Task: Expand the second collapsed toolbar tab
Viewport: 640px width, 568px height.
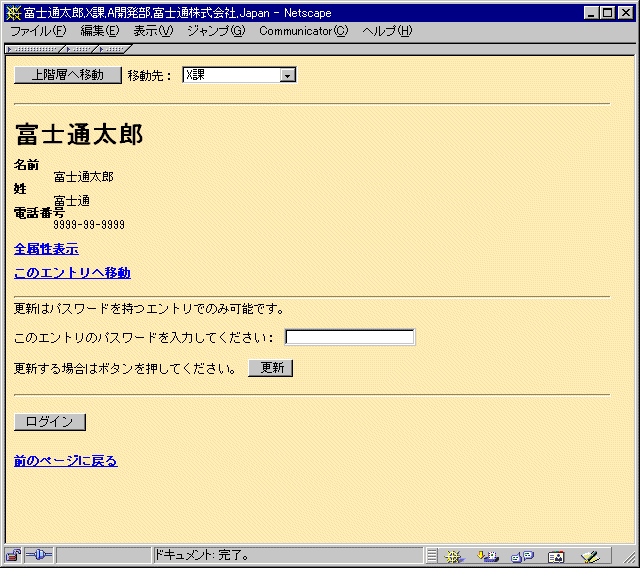Action: [81, 49]
